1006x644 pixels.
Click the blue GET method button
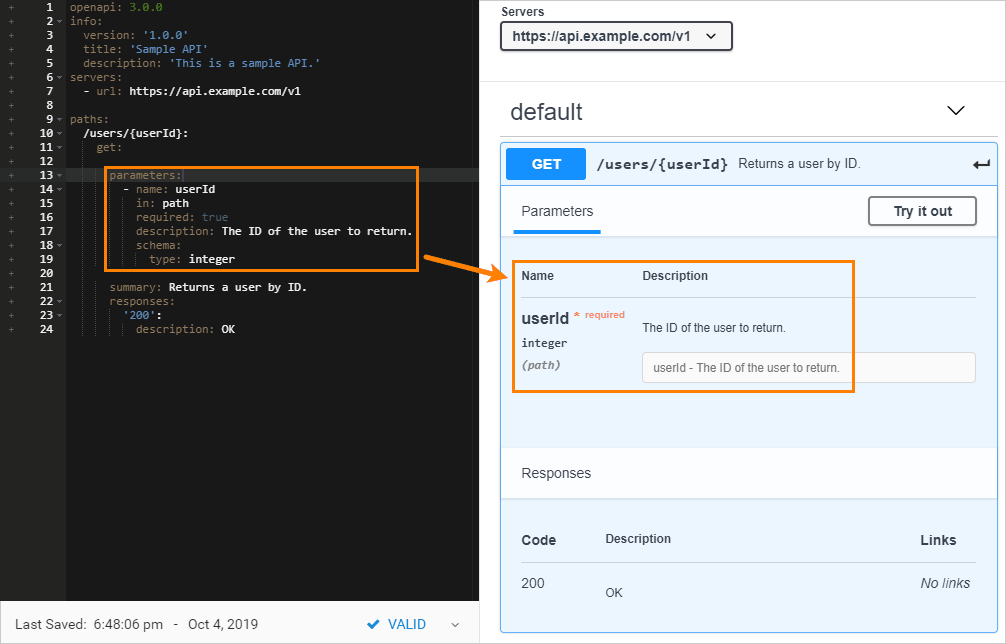(x=546, y=164)
